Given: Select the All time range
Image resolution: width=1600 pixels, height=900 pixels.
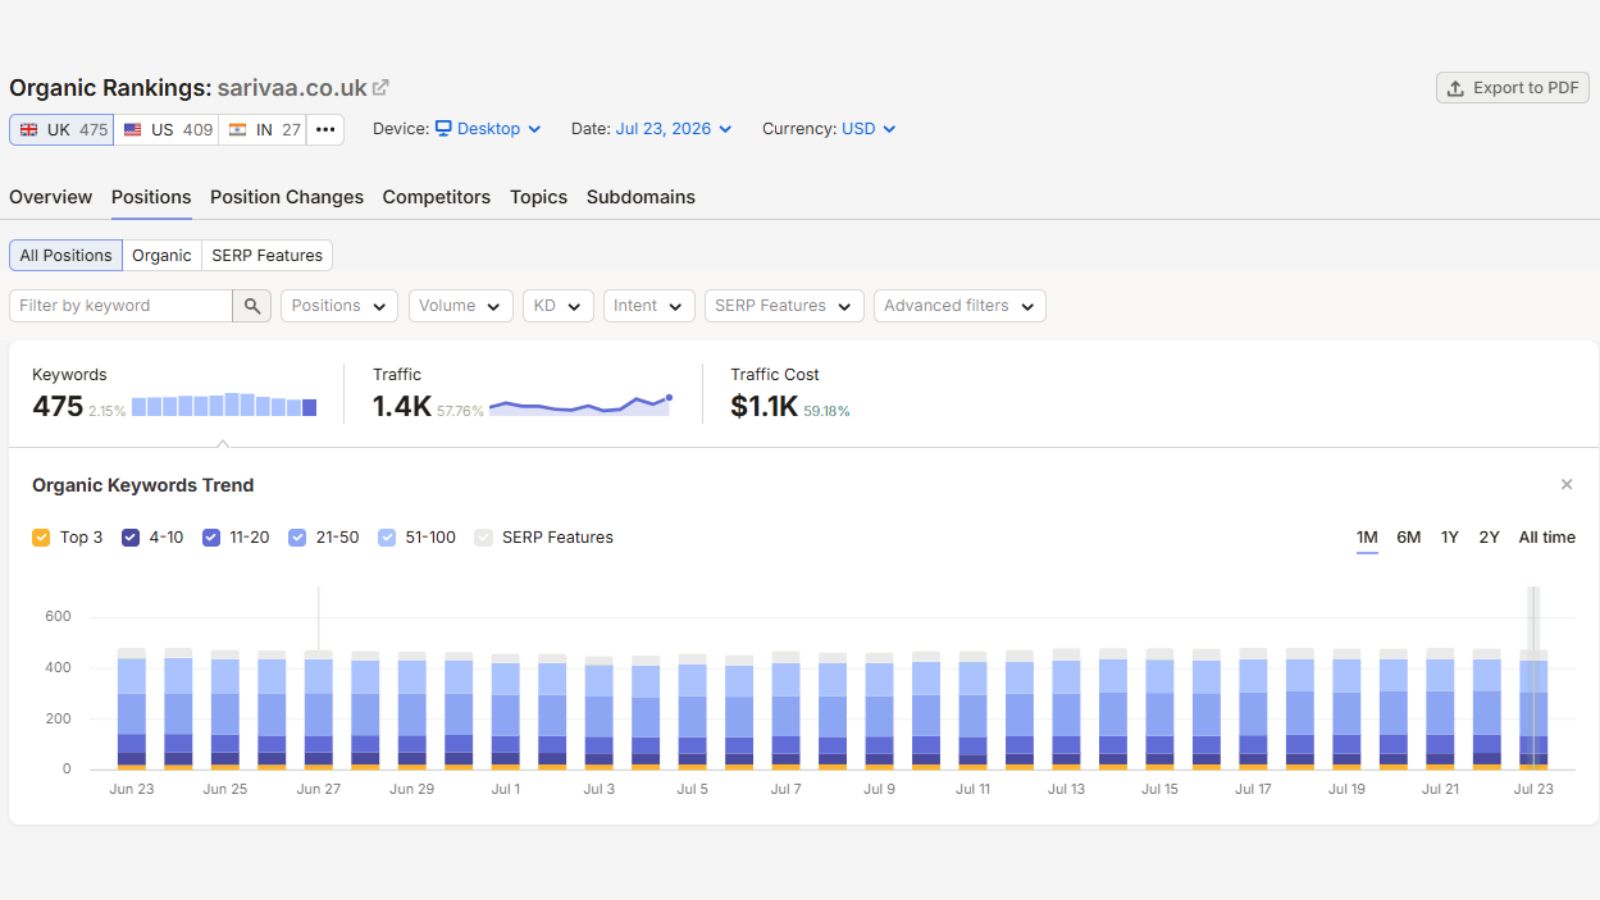Looking at the screenshot, I should [1547, 538].
